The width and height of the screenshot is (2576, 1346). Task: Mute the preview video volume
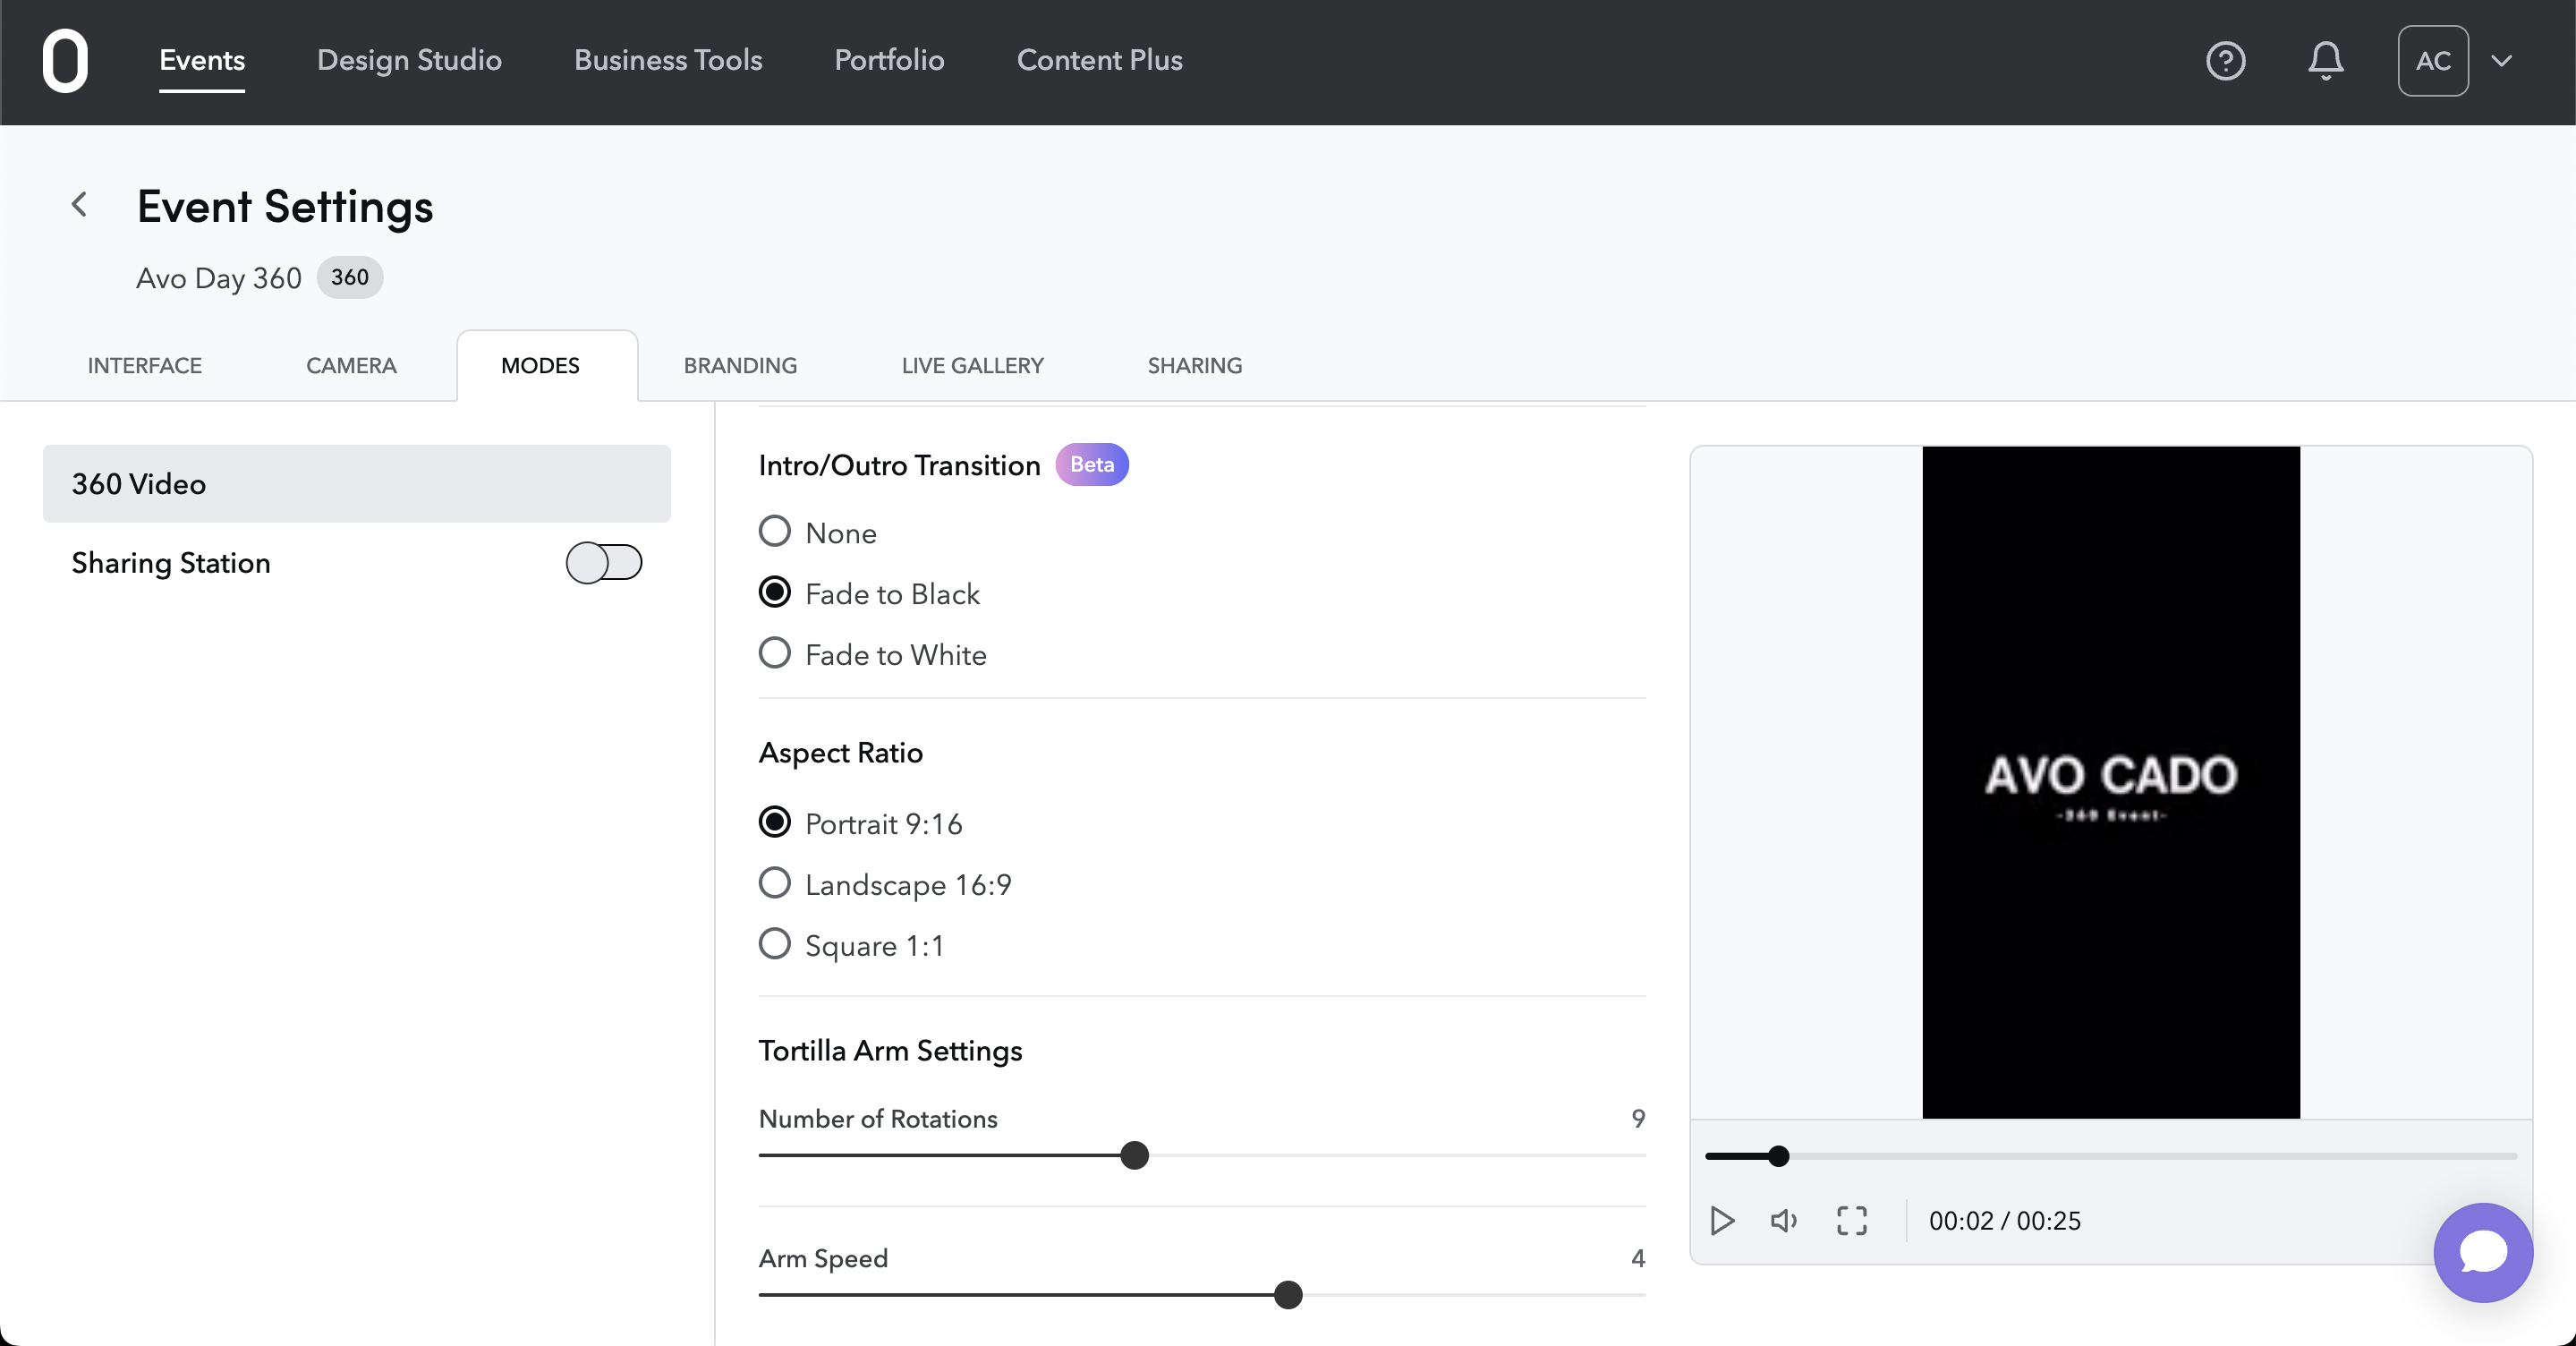tap(1784, 1220)
